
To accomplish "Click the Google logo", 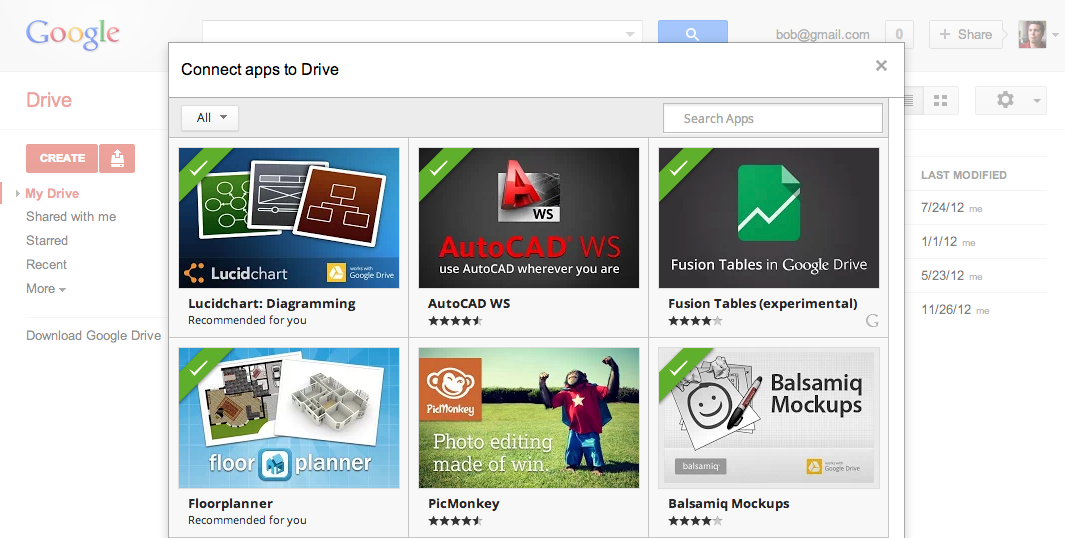I will pyautogui.click(x=73, y=34).
